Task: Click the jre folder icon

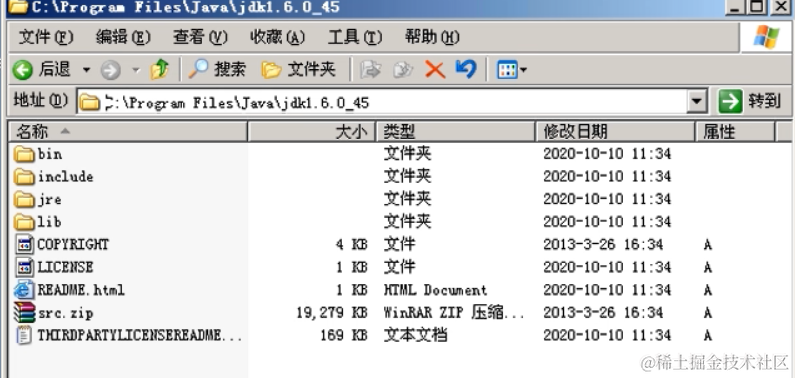Action: point(24,199)
